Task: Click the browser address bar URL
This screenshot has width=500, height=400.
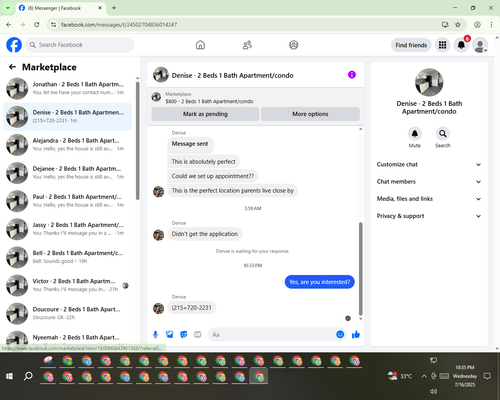Action: pos(119,25)
